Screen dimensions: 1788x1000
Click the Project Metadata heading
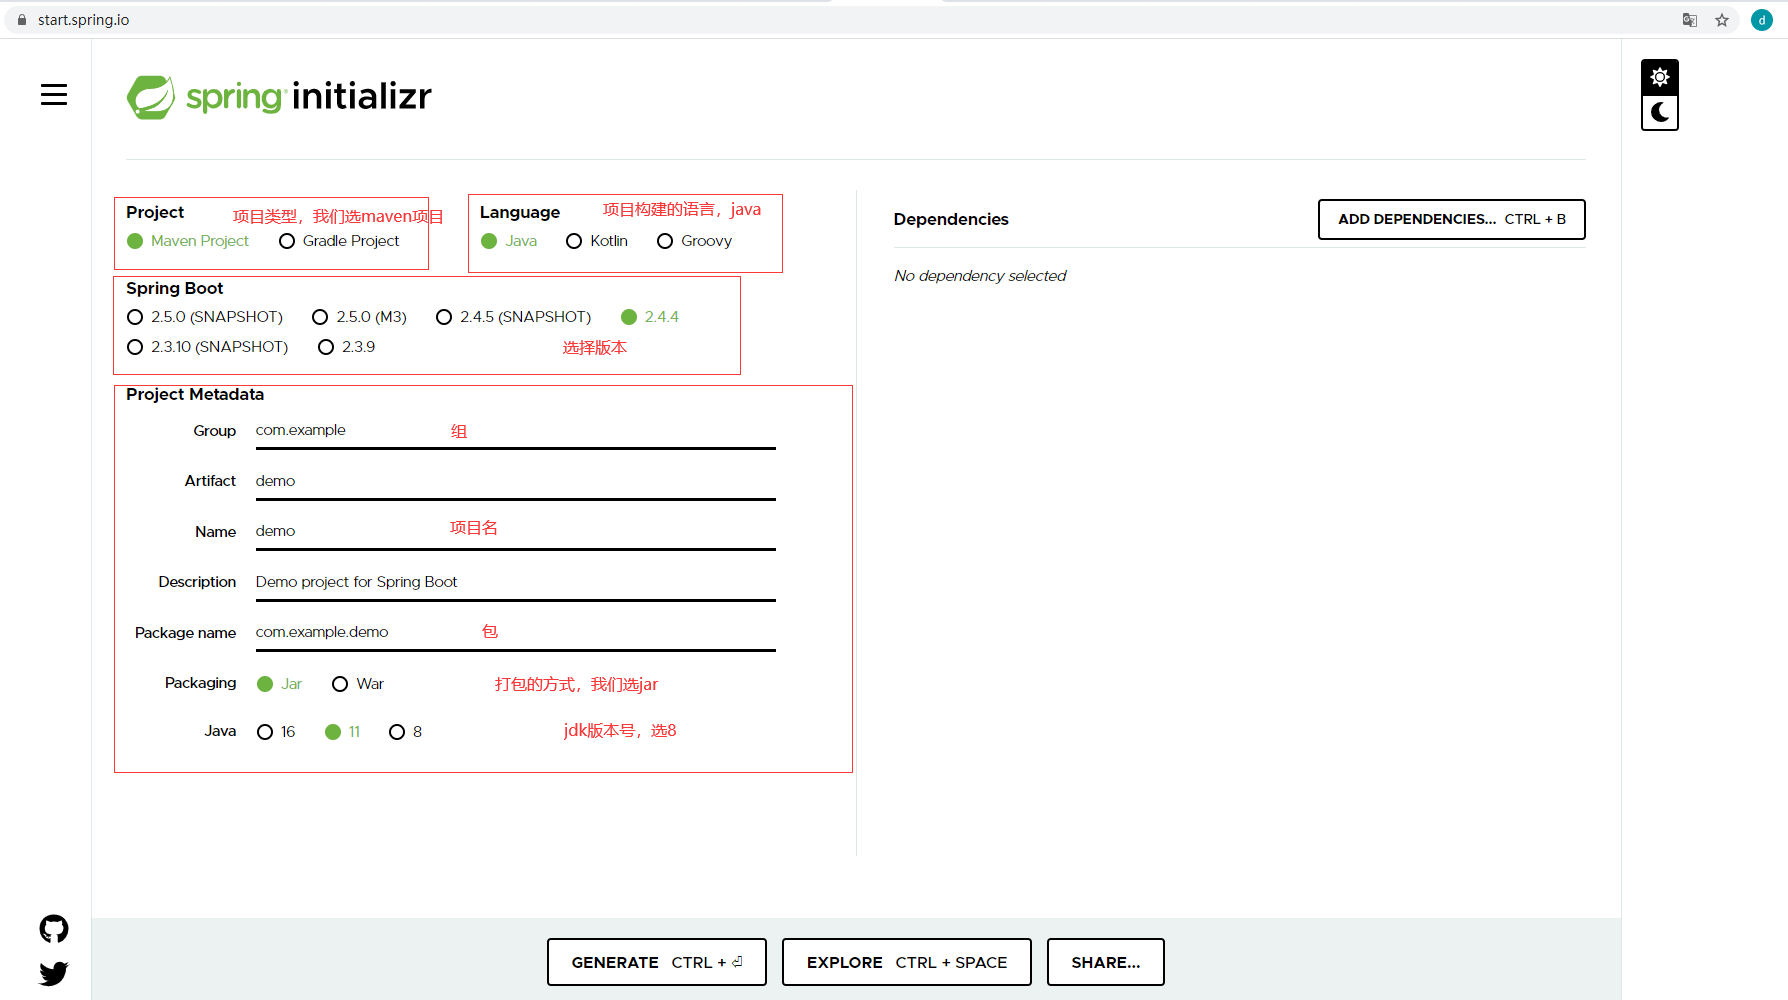195,395
